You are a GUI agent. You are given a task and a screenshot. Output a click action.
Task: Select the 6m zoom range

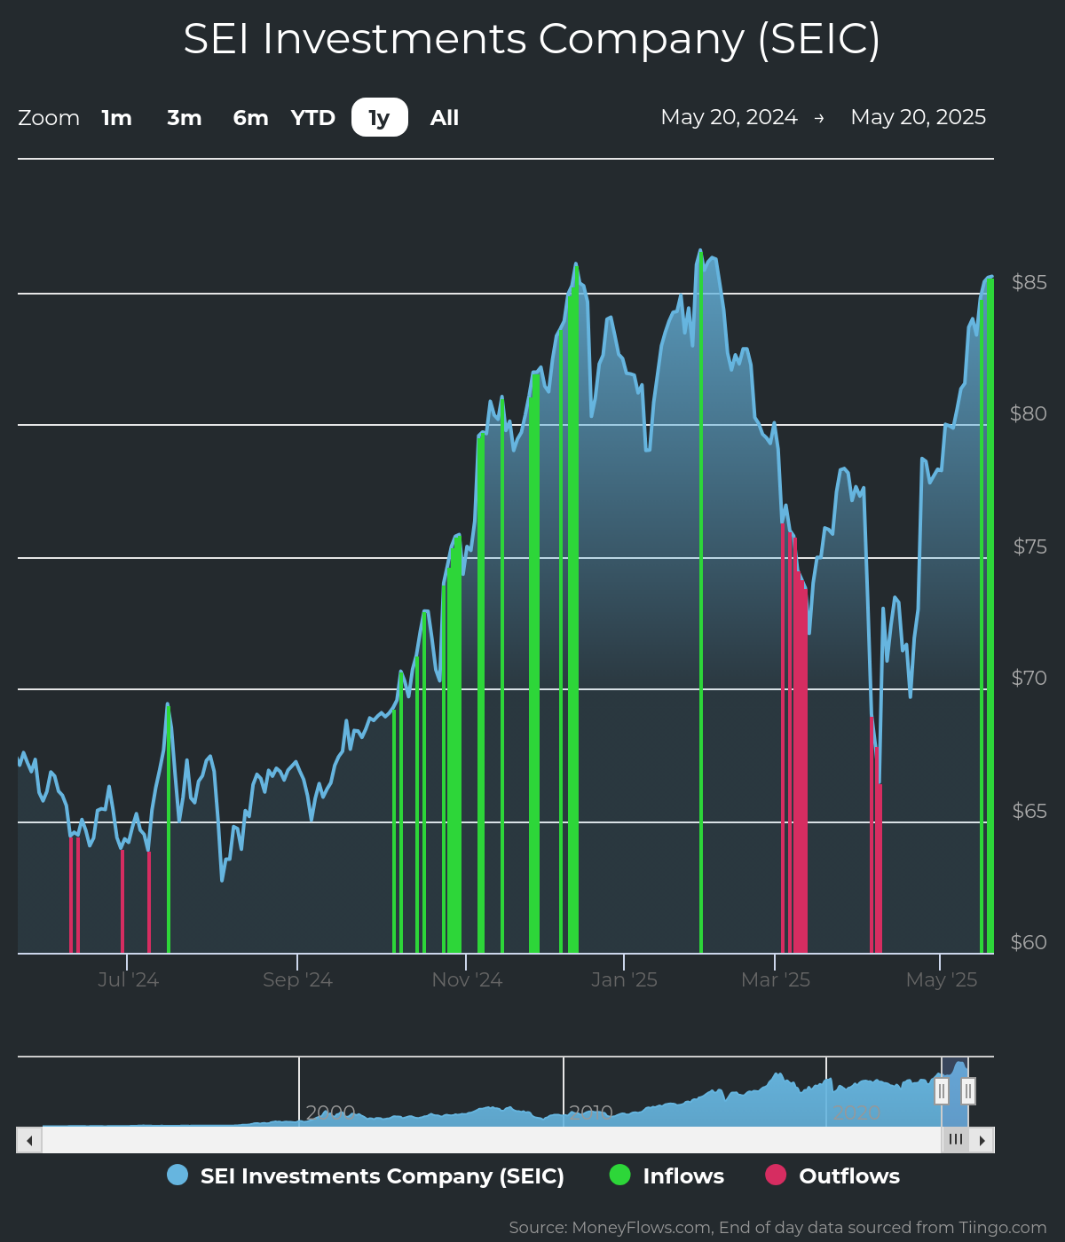pos(250,118)
